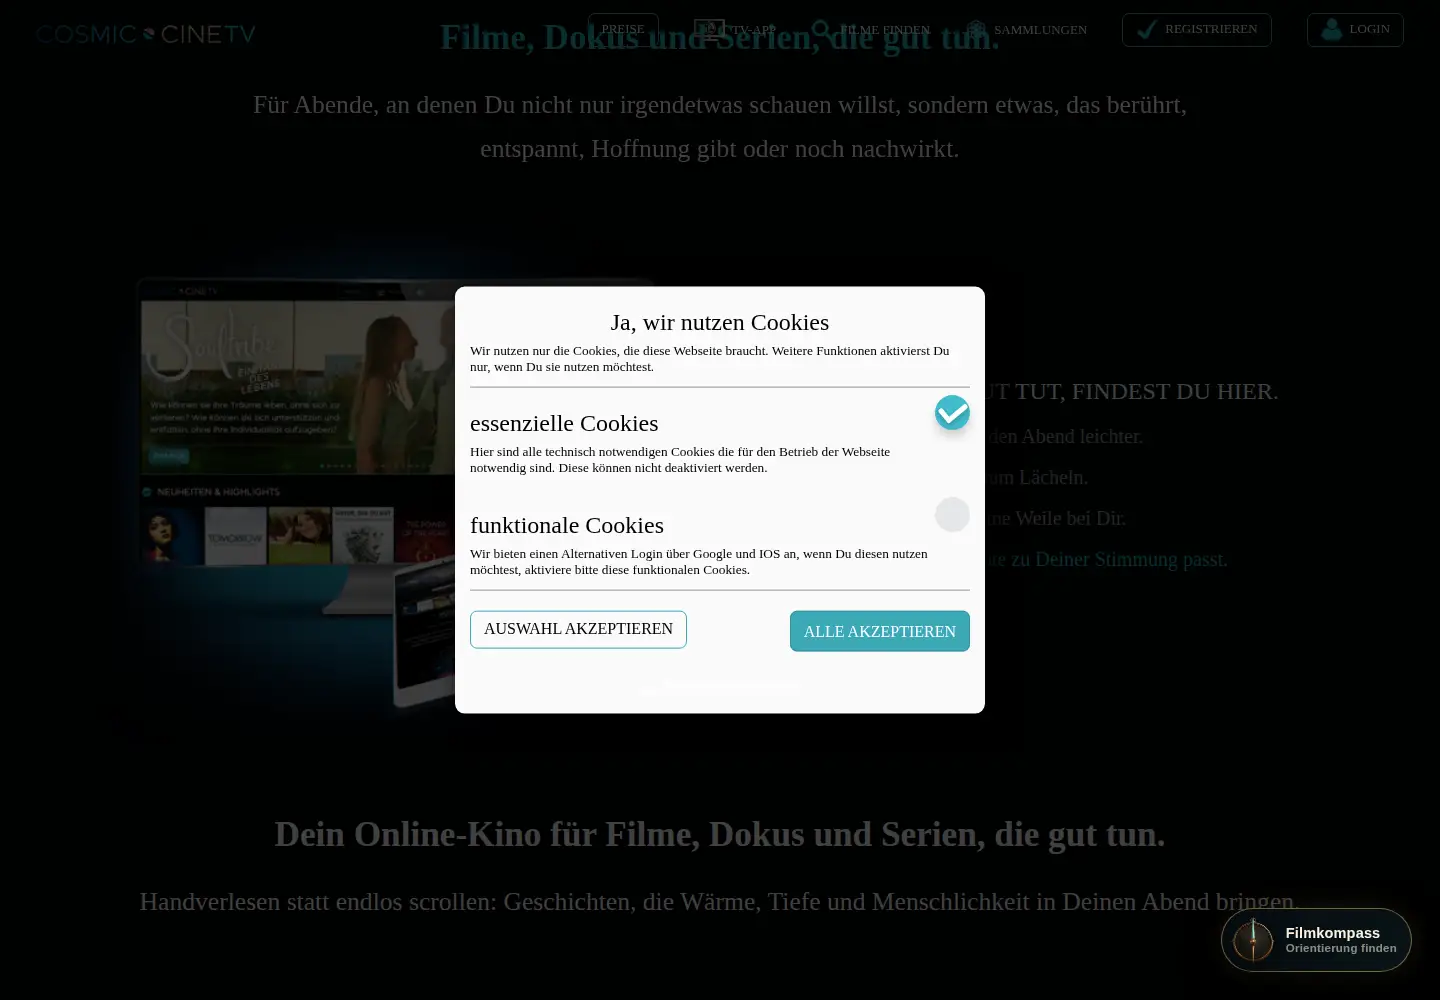Toggle the essenzielle Cookies checkmark

pos(952,412)
